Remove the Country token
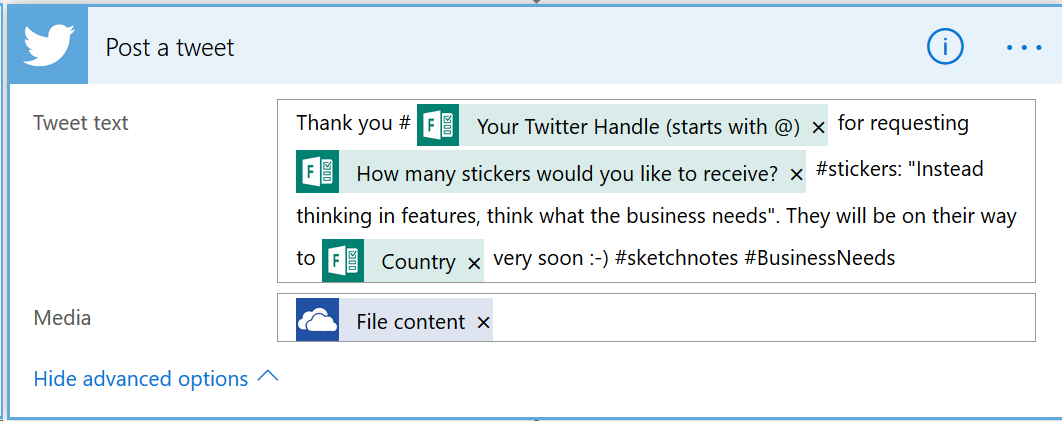The image size is (1062, 421). 474,263
